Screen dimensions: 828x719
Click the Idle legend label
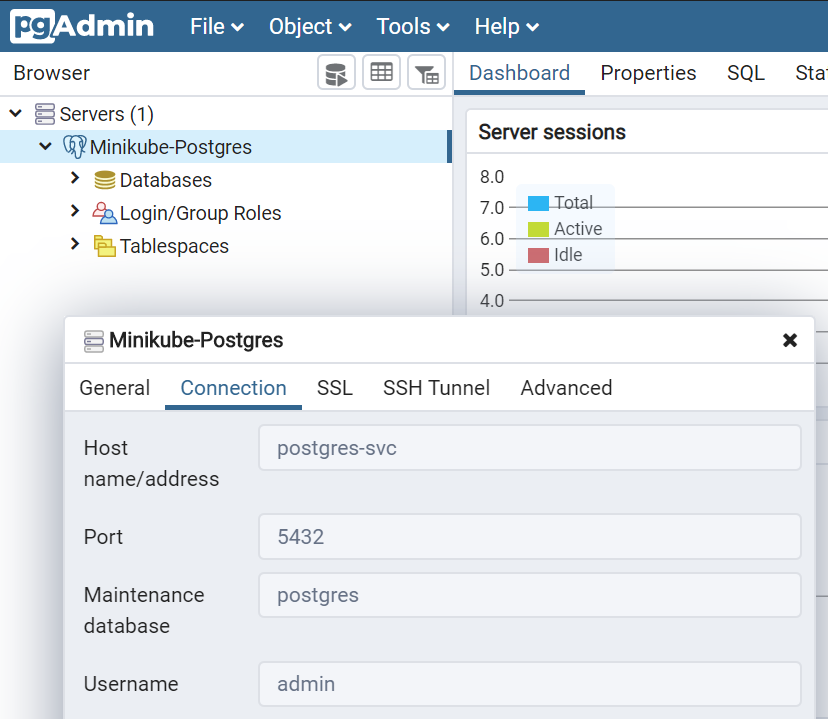(x=568, y=255)
